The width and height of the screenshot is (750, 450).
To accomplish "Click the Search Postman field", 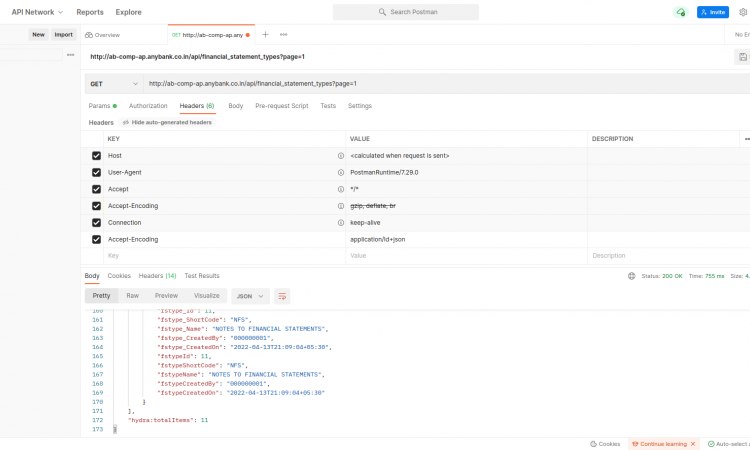I will coord(405,12).
